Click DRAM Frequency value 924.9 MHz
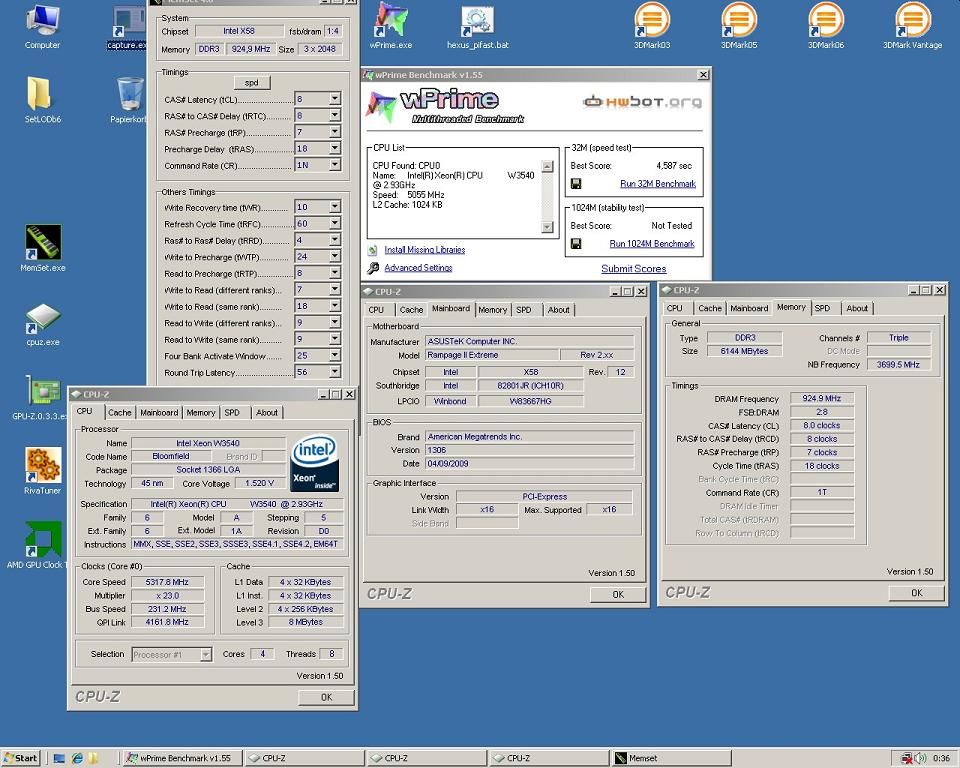Image resolution: width=960 pixels, height=768 pixels. [x=822, y=399]
